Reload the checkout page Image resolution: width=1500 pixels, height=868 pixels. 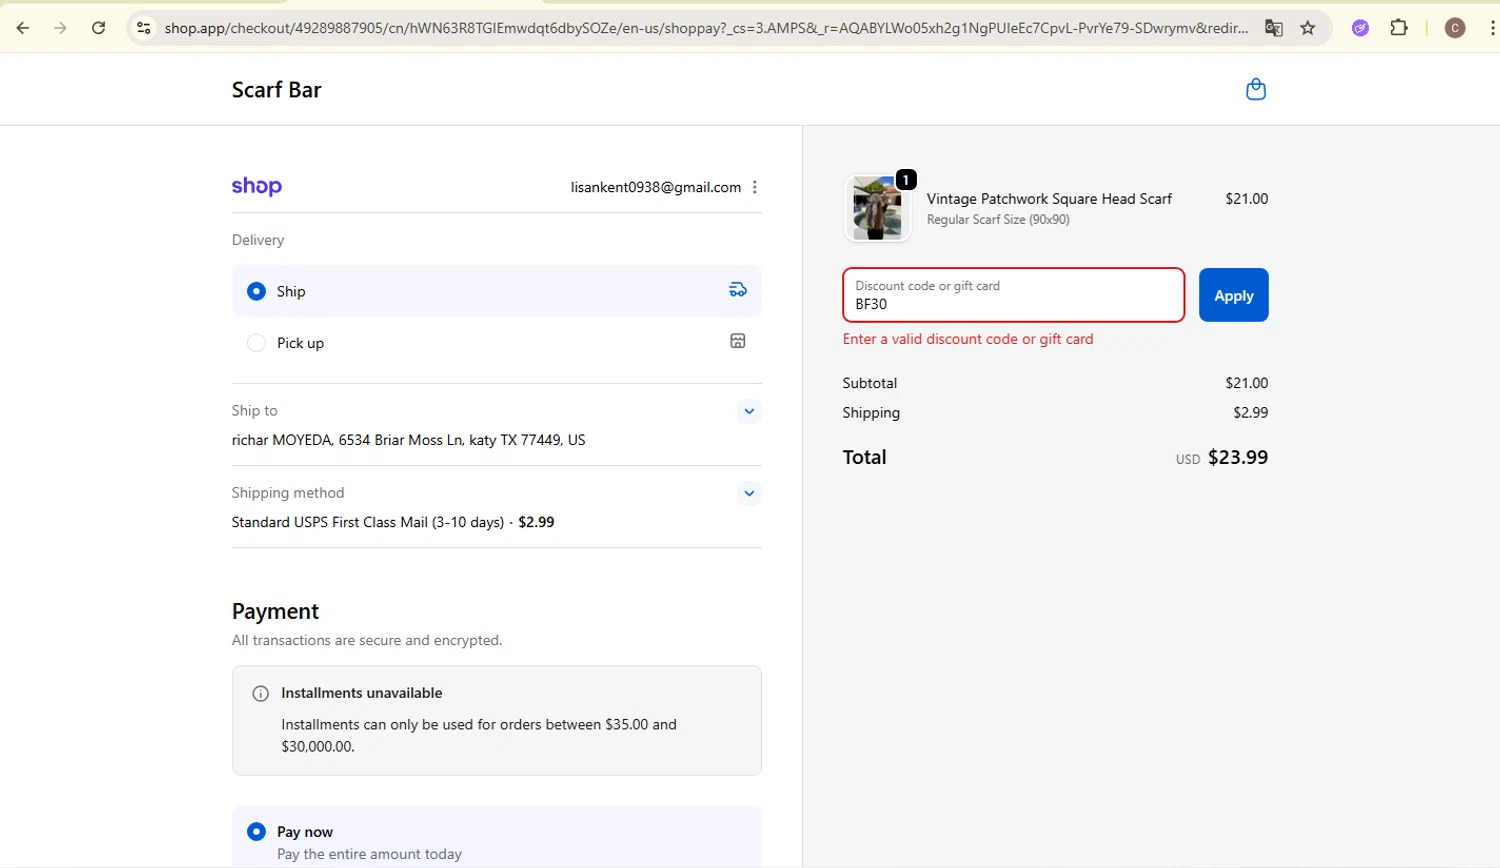[x=98, y=28]
